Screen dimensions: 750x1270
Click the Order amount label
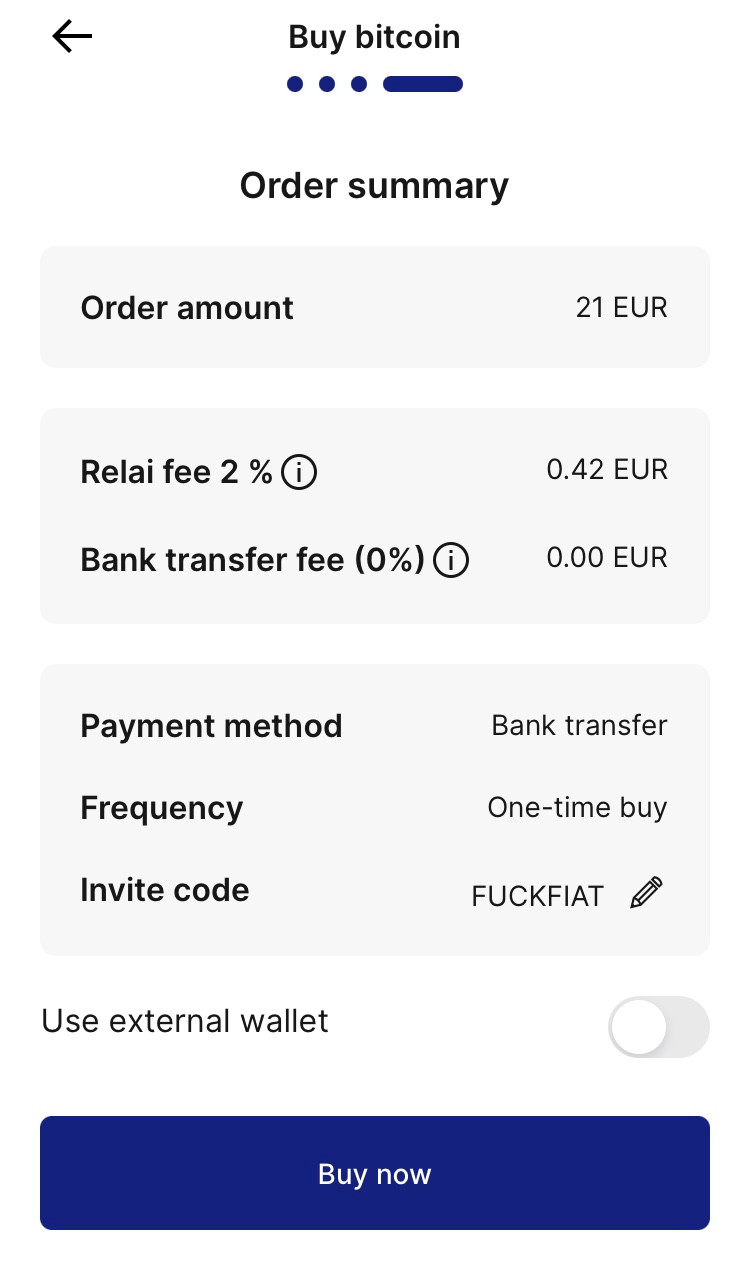tap(187, 307)
